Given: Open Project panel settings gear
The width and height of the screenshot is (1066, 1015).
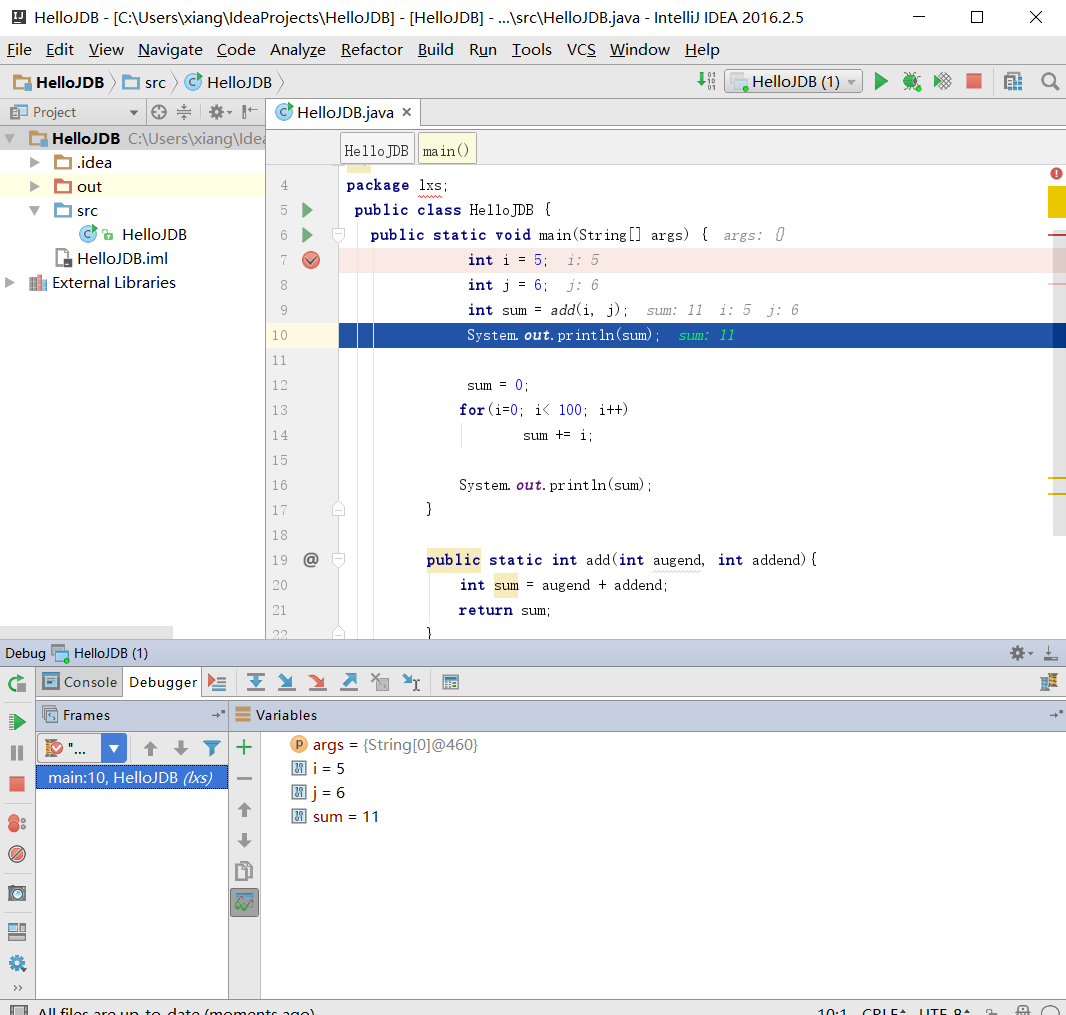Looking at the screenshot, I should [x=220, y=112].
